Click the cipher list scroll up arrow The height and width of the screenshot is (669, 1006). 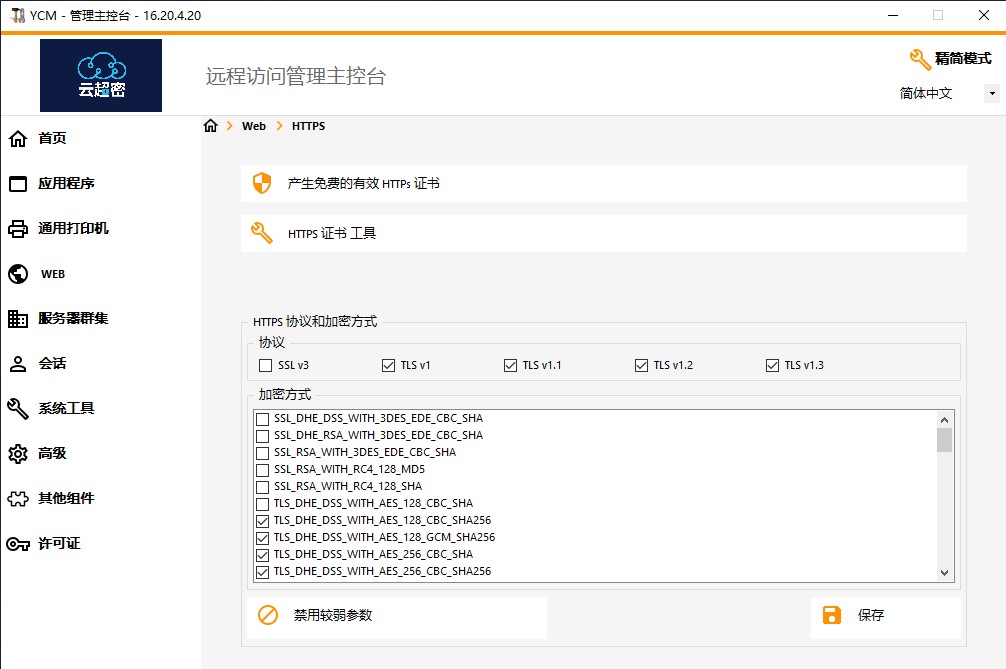pyautogui.click(x=944, y=420)
